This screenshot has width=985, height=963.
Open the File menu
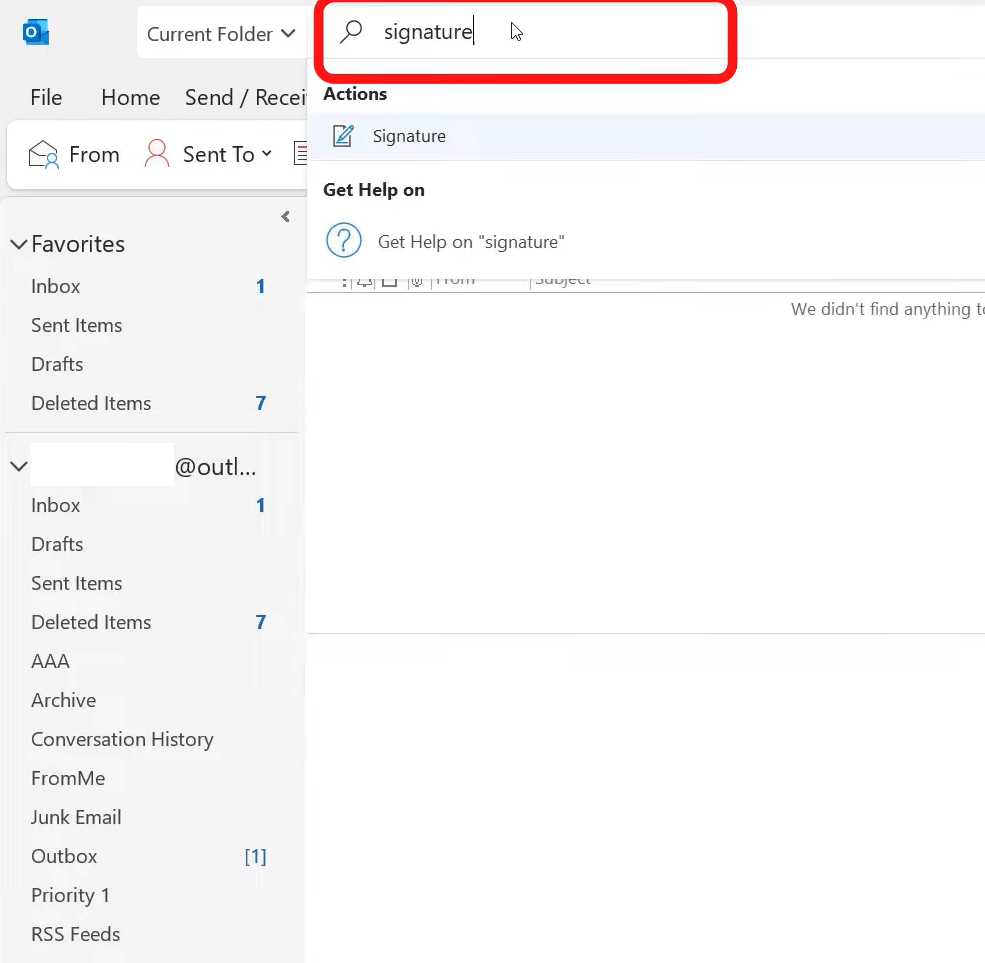46,97
